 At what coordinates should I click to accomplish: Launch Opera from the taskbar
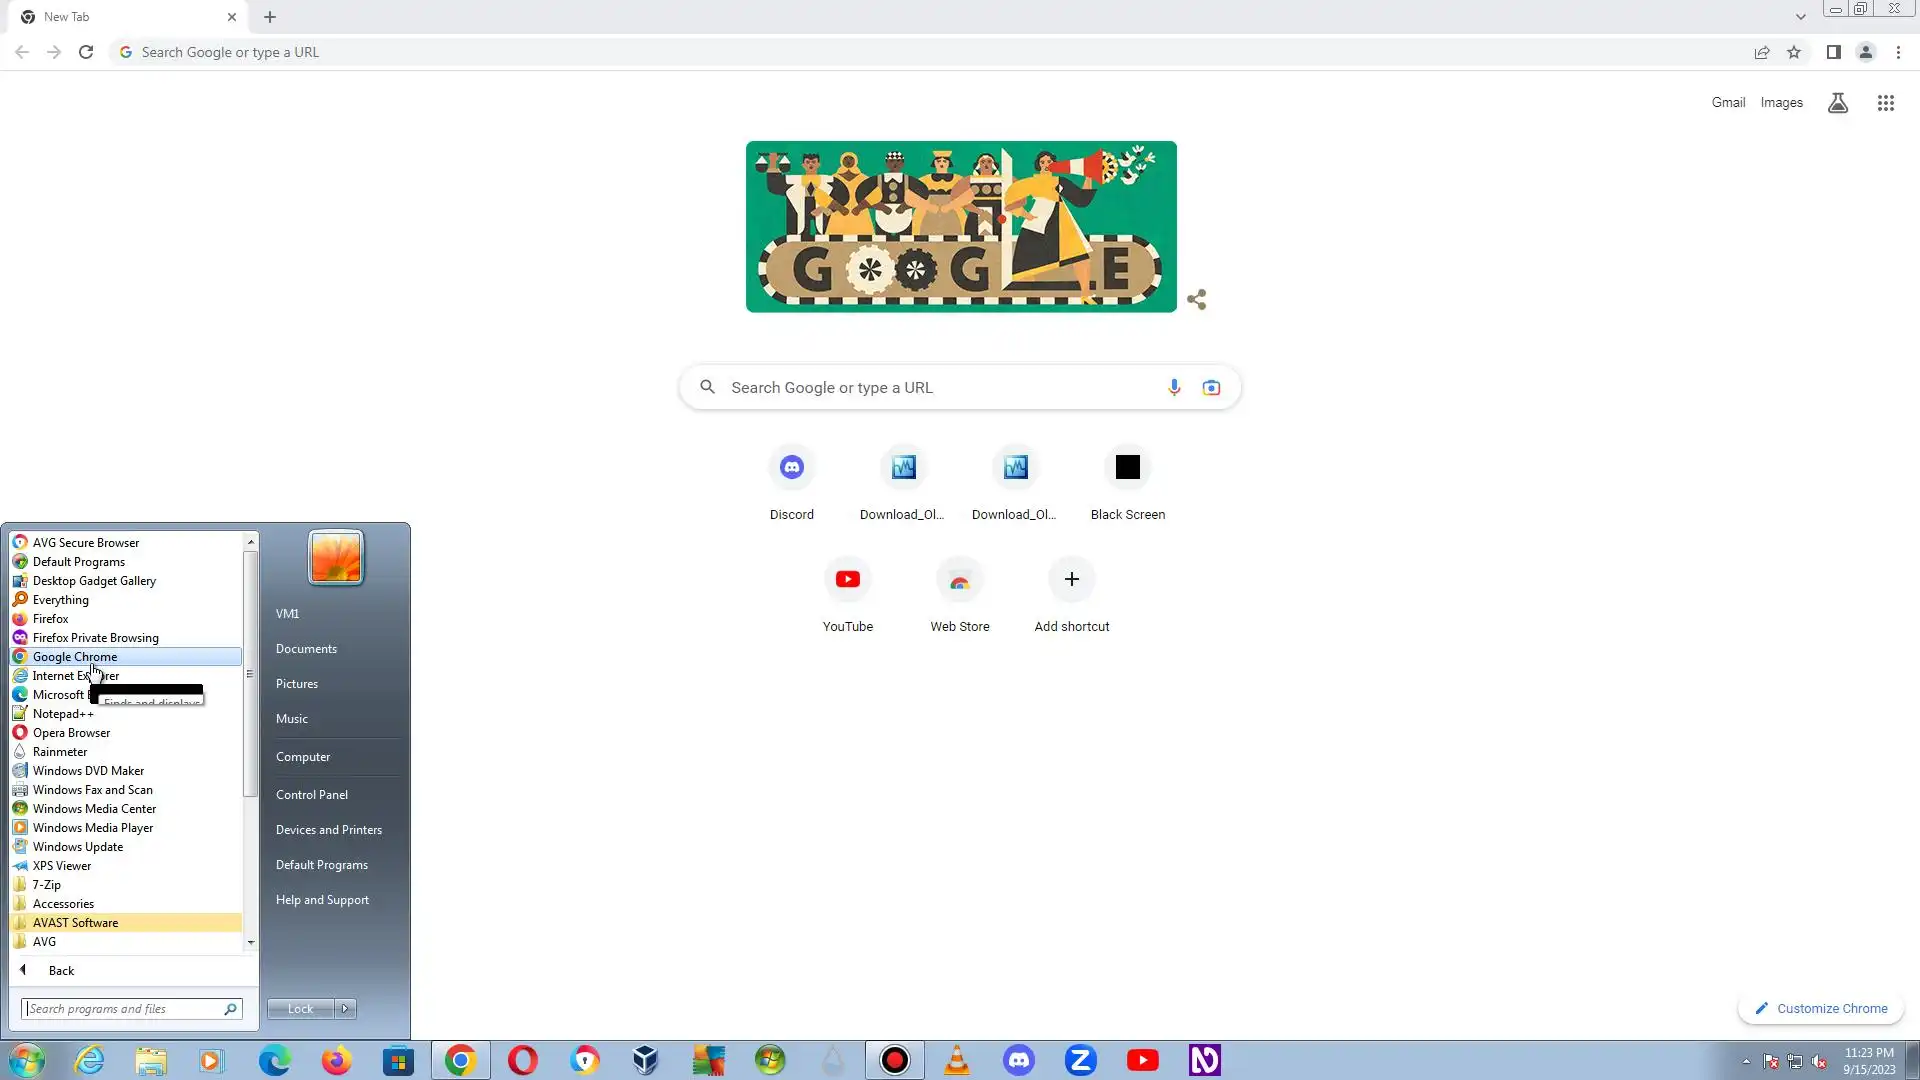[522, 1060]
